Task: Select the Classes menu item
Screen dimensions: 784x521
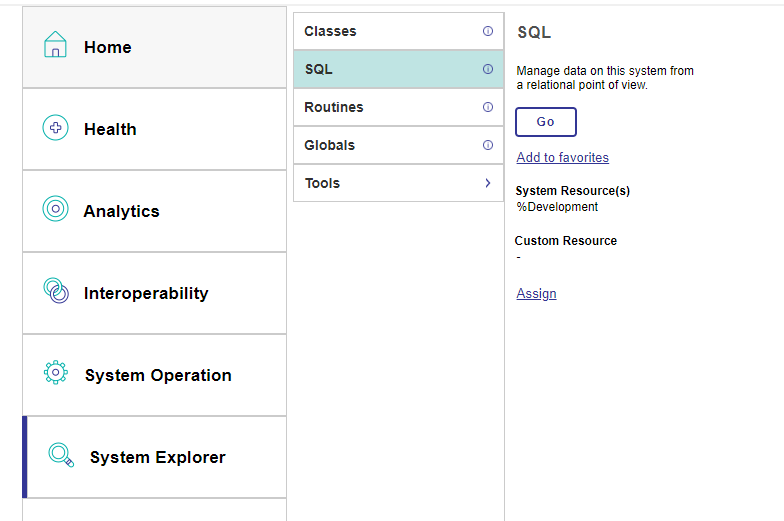Action: [398, 31]
